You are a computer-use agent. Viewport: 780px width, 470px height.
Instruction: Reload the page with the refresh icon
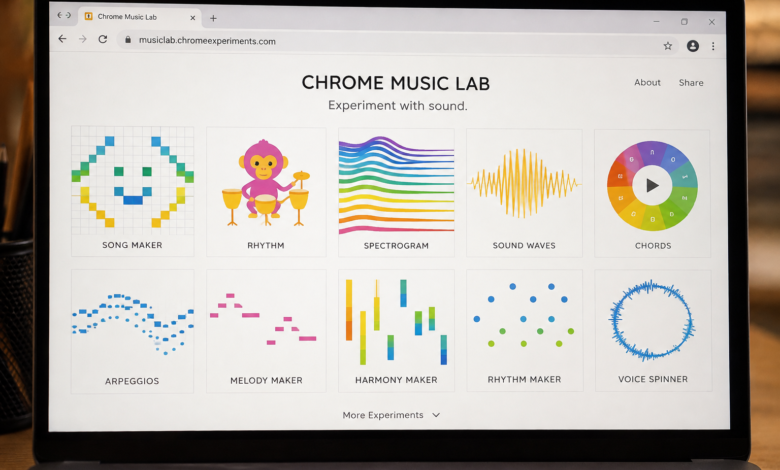pyautogui.click(x=103, y=39)
